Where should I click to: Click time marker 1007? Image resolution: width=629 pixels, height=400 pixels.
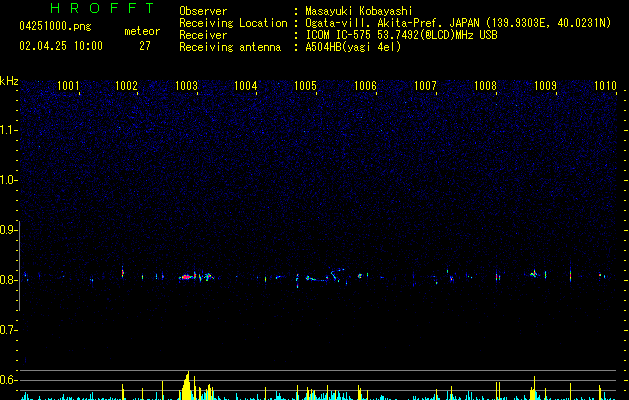[425, 85]
